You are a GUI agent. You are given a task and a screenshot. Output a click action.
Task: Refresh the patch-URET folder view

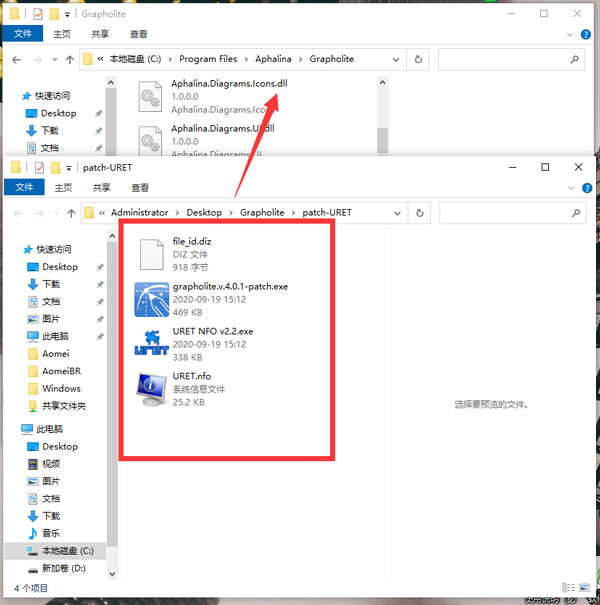coord(419,213)
